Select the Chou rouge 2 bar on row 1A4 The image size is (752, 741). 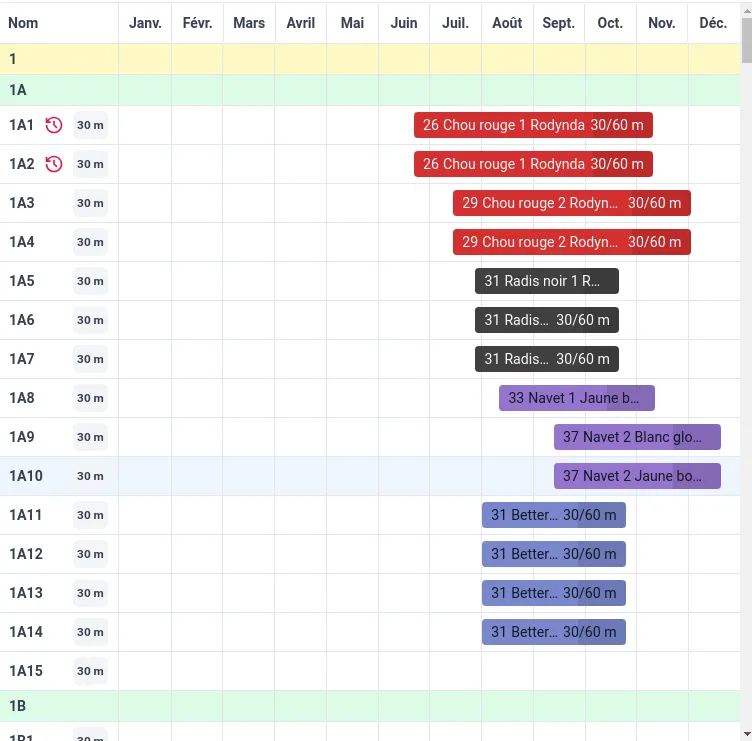[x=571, y=242]
